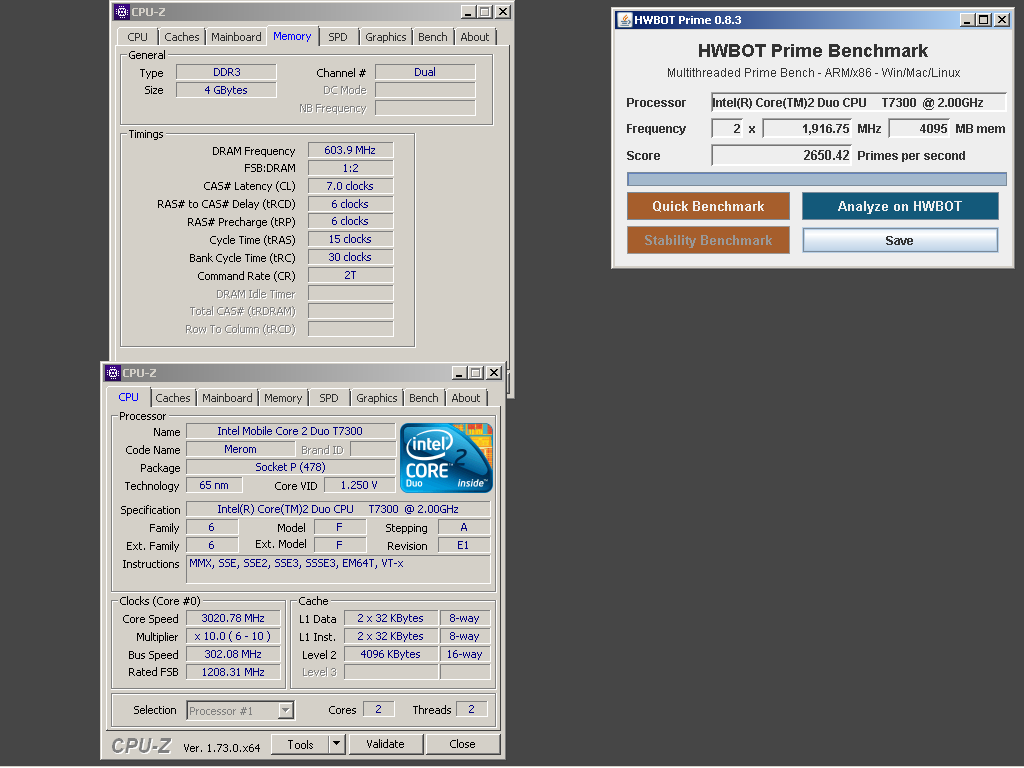Click the Command Rate 2T value

tap(351, 275)
